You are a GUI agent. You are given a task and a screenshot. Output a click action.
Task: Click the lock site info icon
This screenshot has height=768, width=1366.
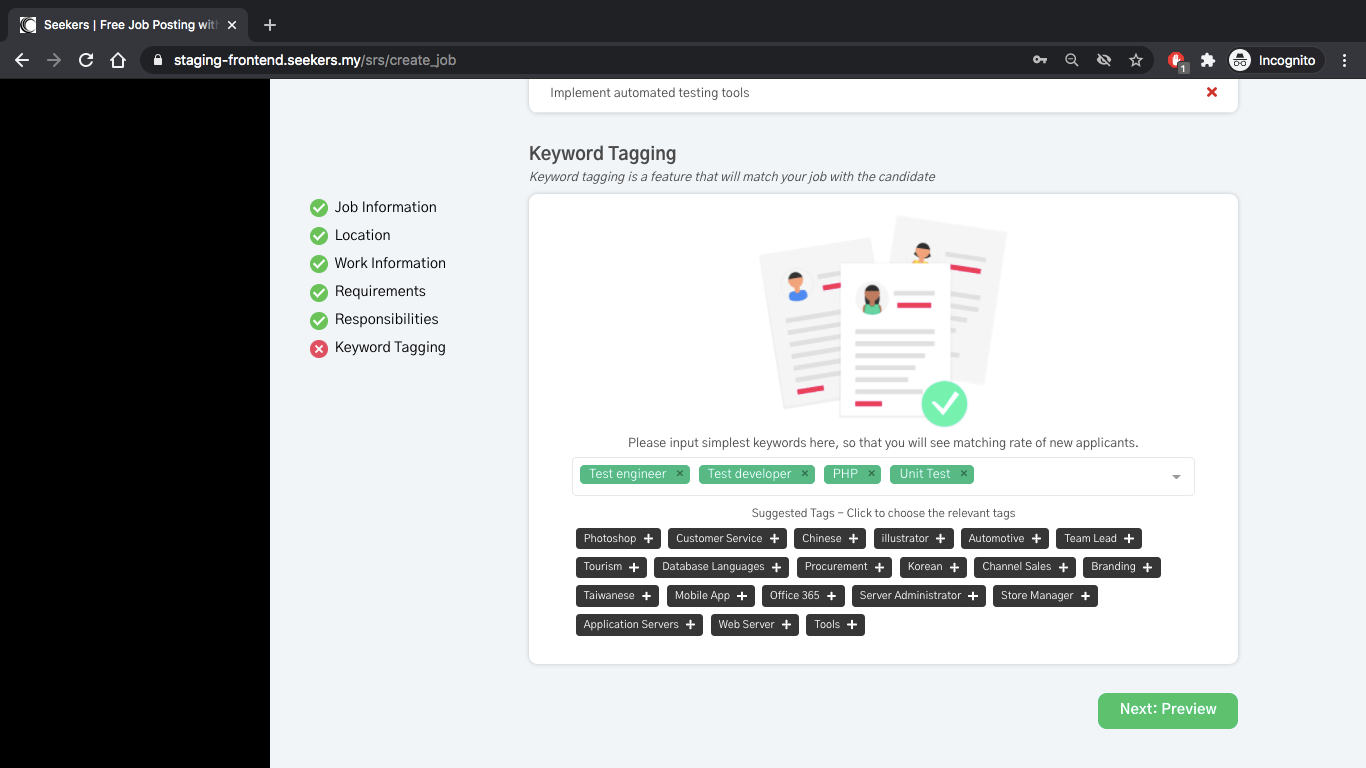(157, 60)
